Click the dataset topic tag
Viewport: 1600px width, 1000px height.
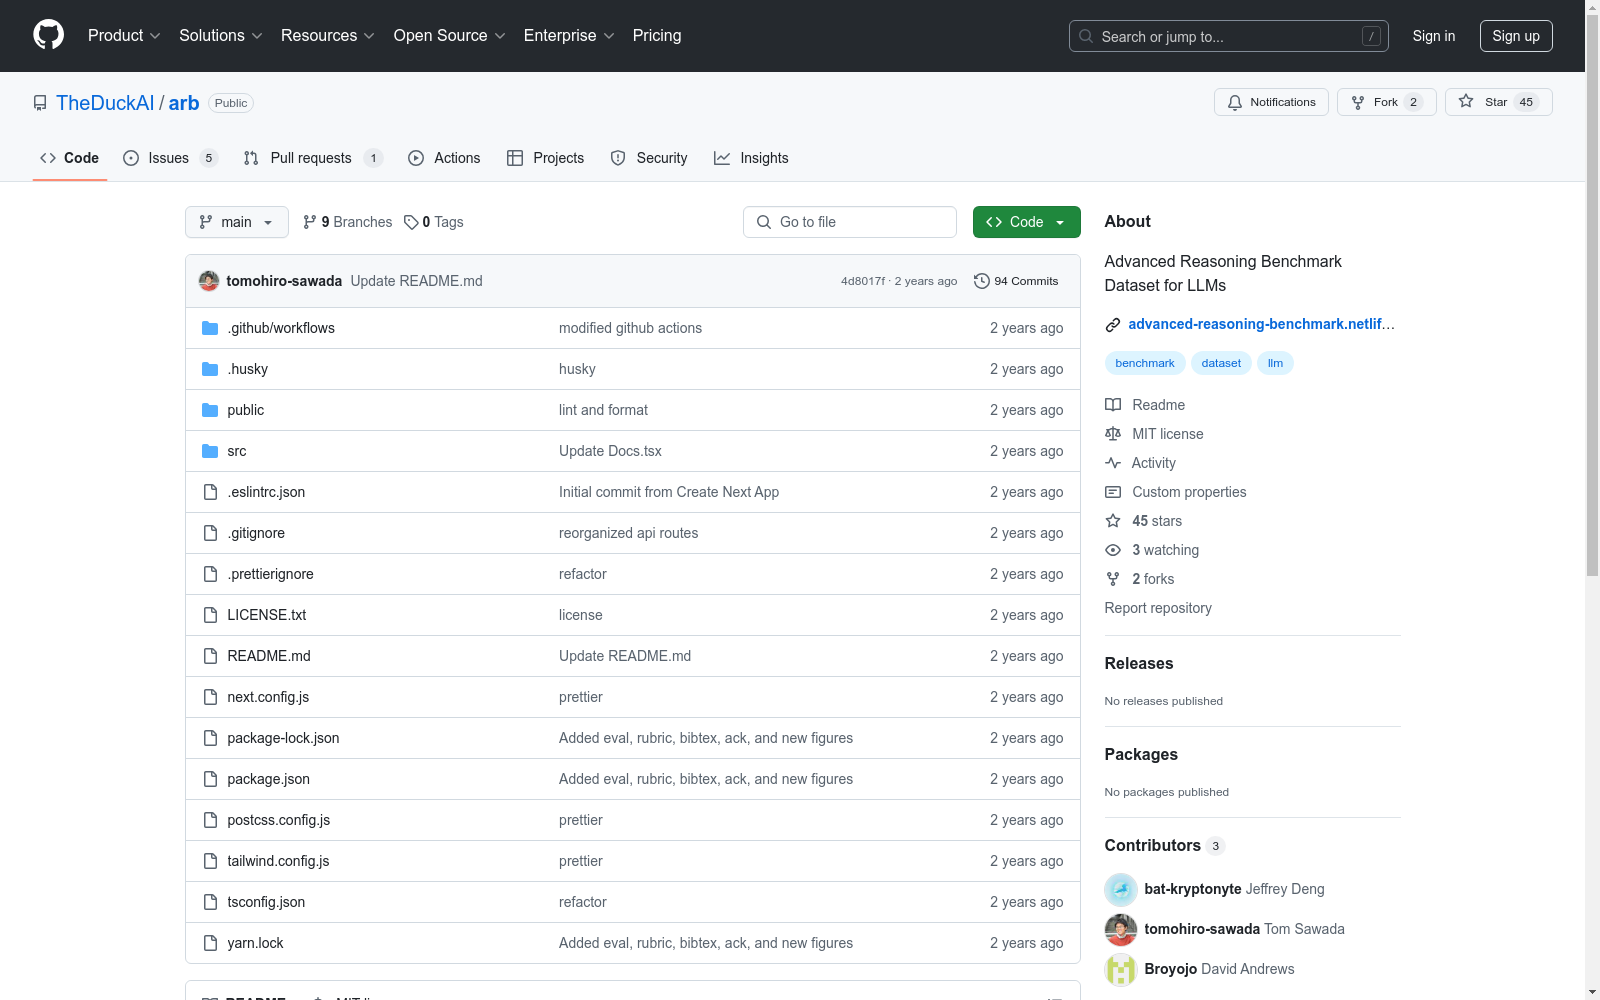point(1221,363)
